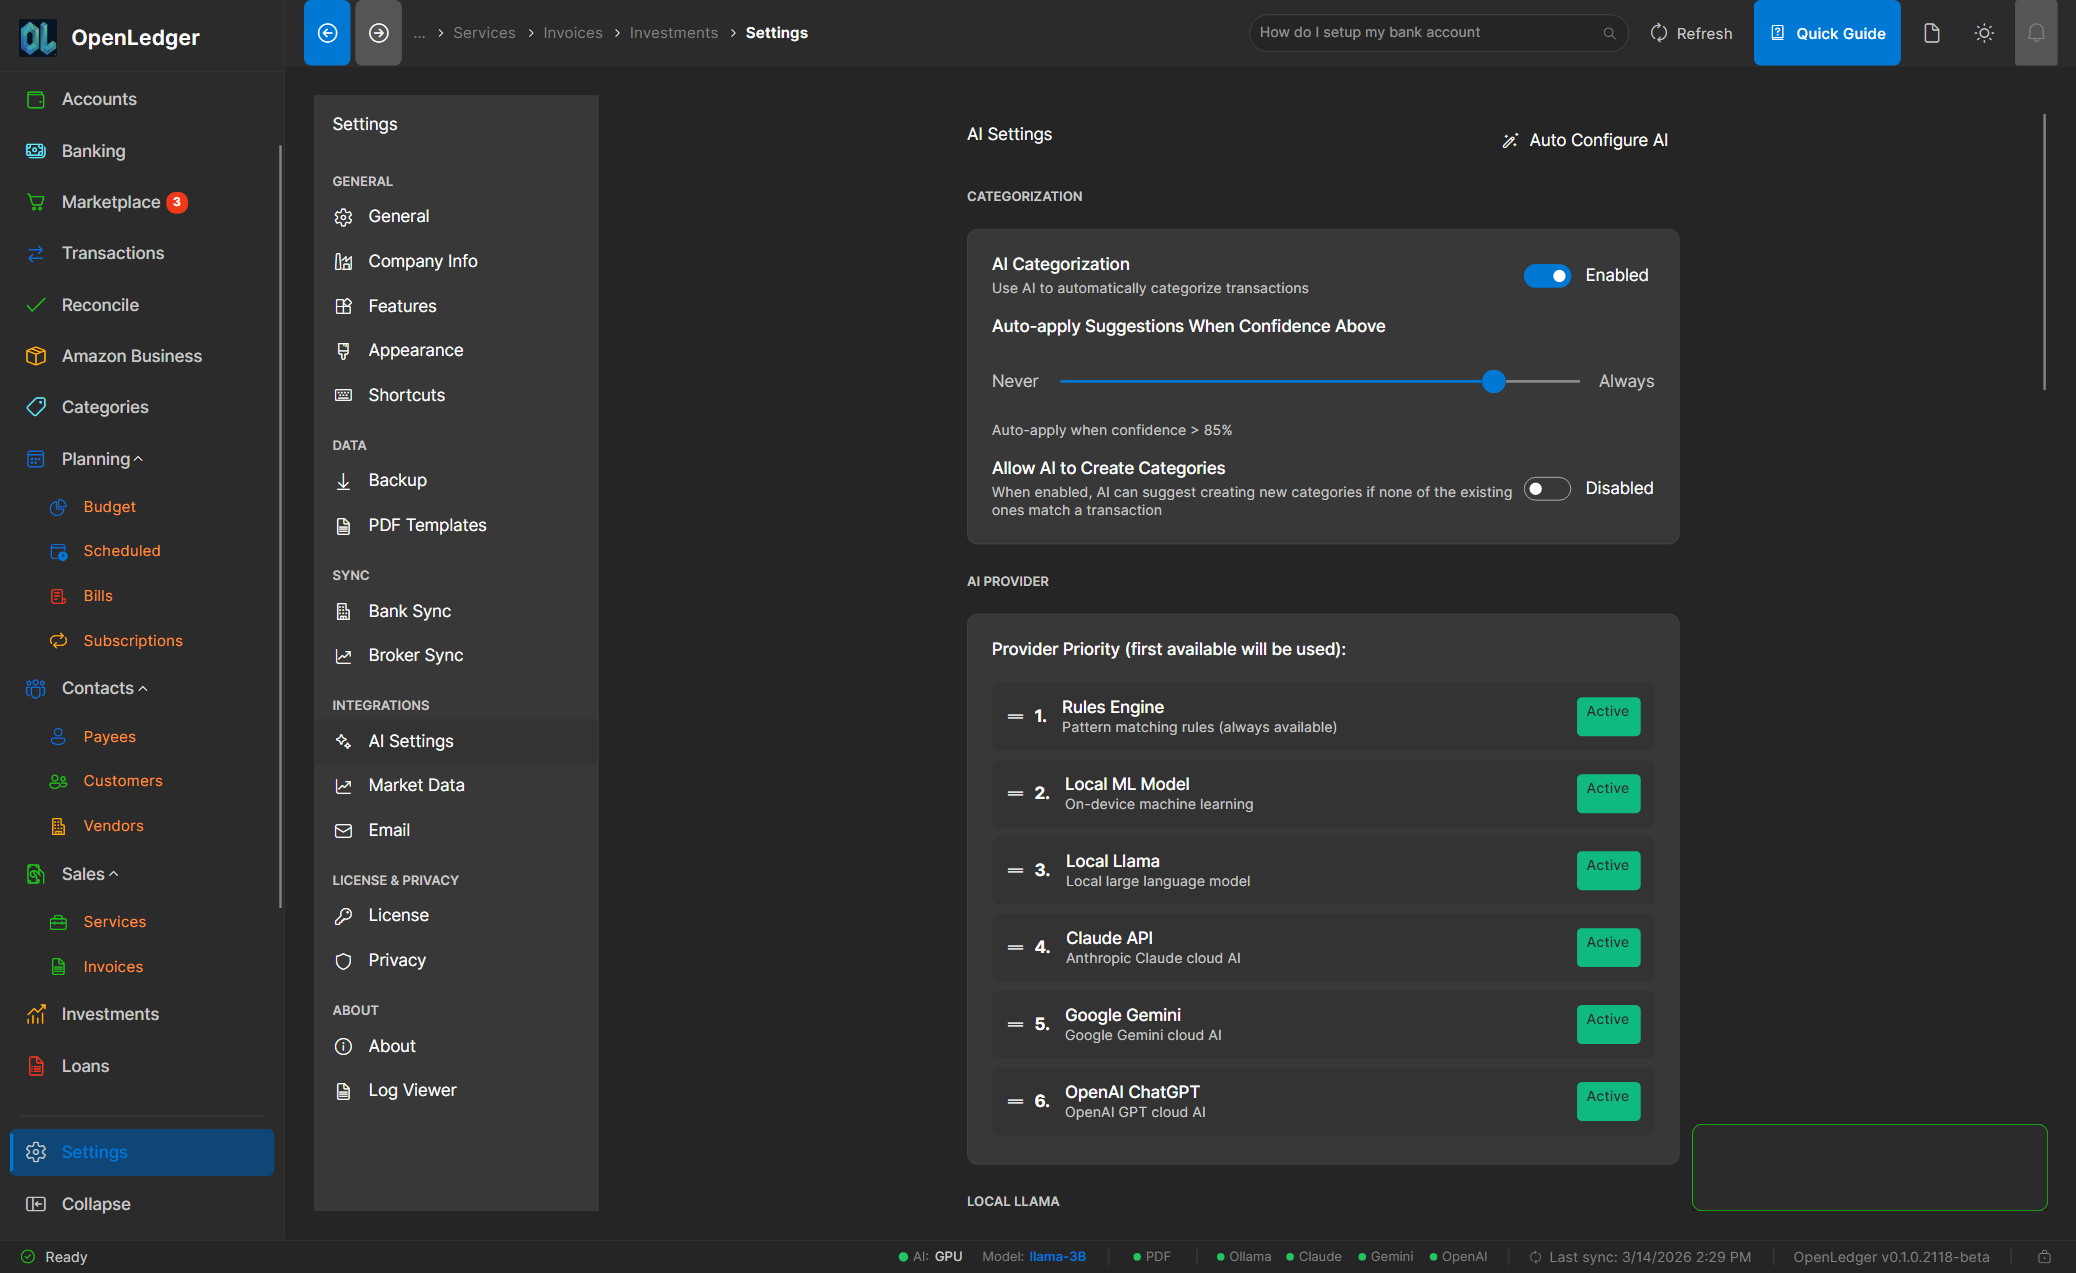Image resolution: width=2076 pixels, height=1273 pixels.
Task: Enable Allow AI to Create Categories
Action: tap(1547, 488)
